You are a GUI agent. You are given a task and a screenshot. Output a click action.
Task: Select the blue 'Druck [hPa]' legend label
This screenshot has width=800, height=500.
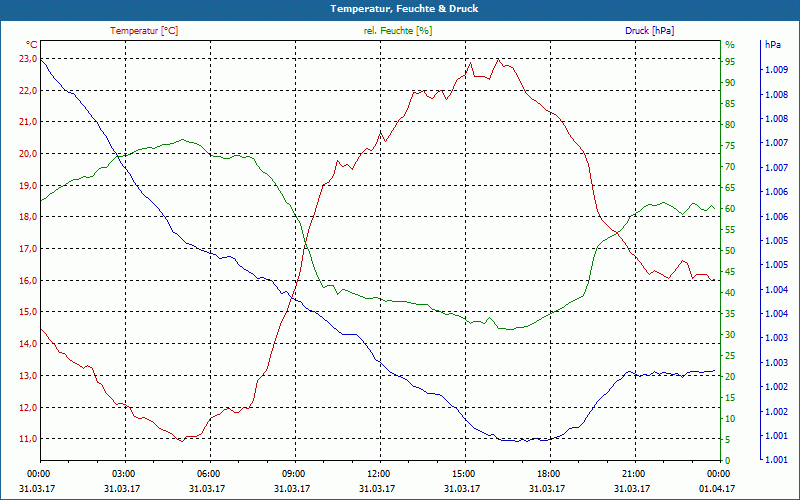649,31
